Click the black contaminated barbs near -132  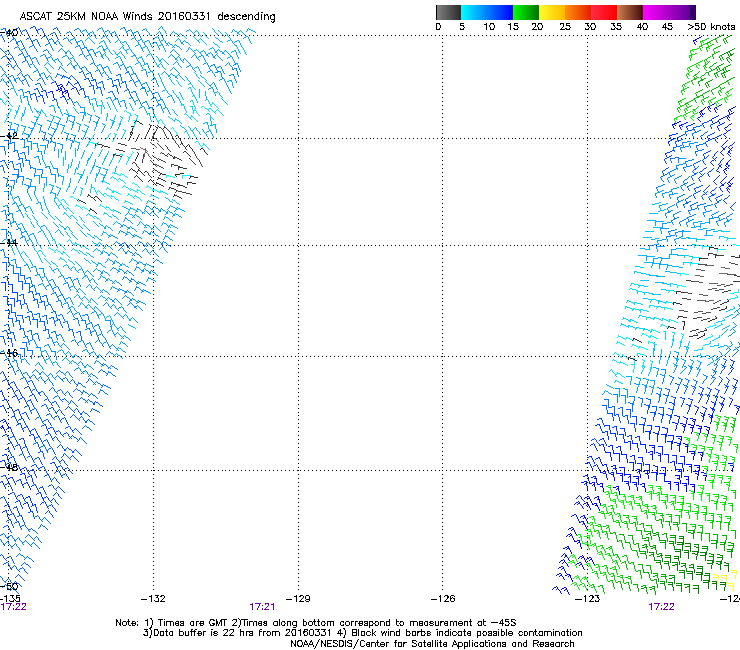[160, 160]
